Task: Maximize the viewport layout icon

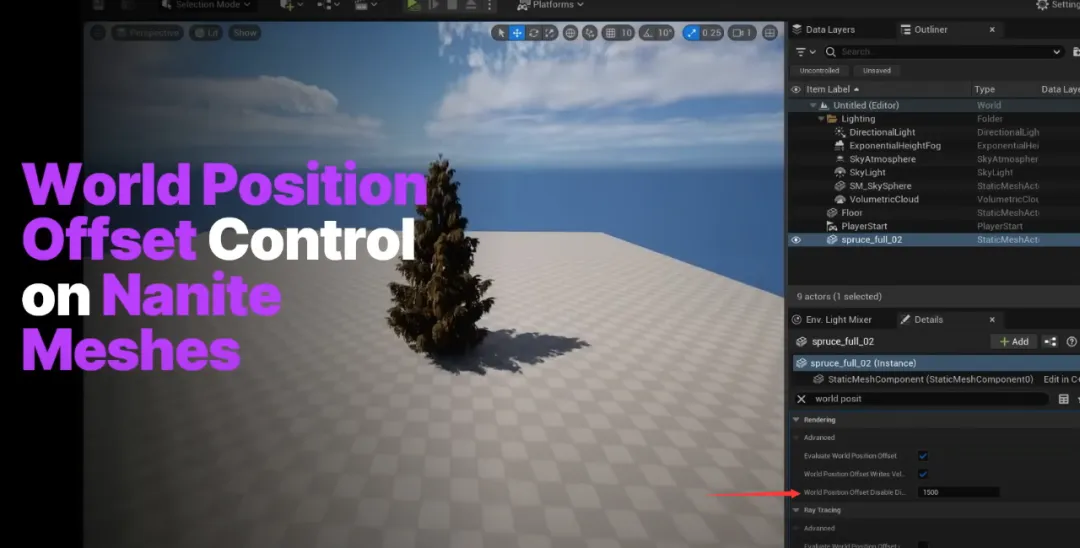Action: [770, 32]
